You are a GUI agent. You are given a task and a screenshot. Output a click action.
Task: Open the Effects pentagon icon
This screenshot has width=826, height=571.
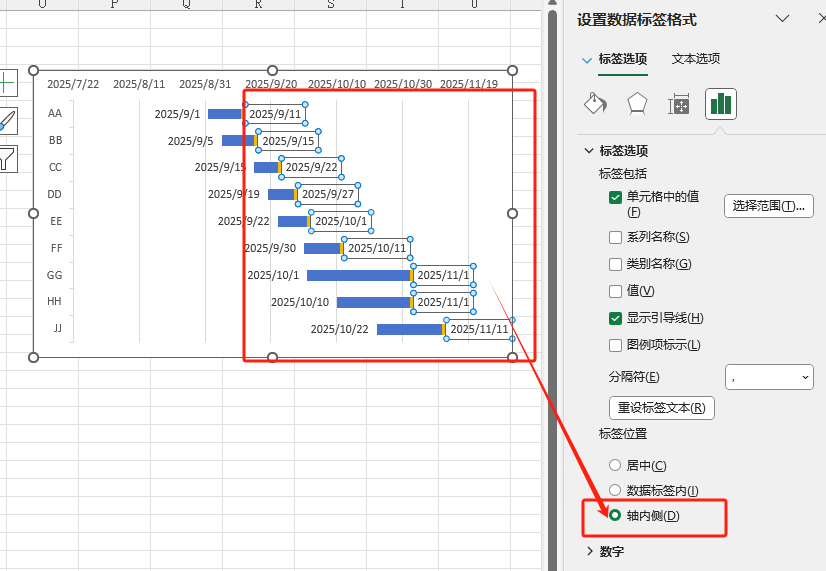[x=637, y=103]
